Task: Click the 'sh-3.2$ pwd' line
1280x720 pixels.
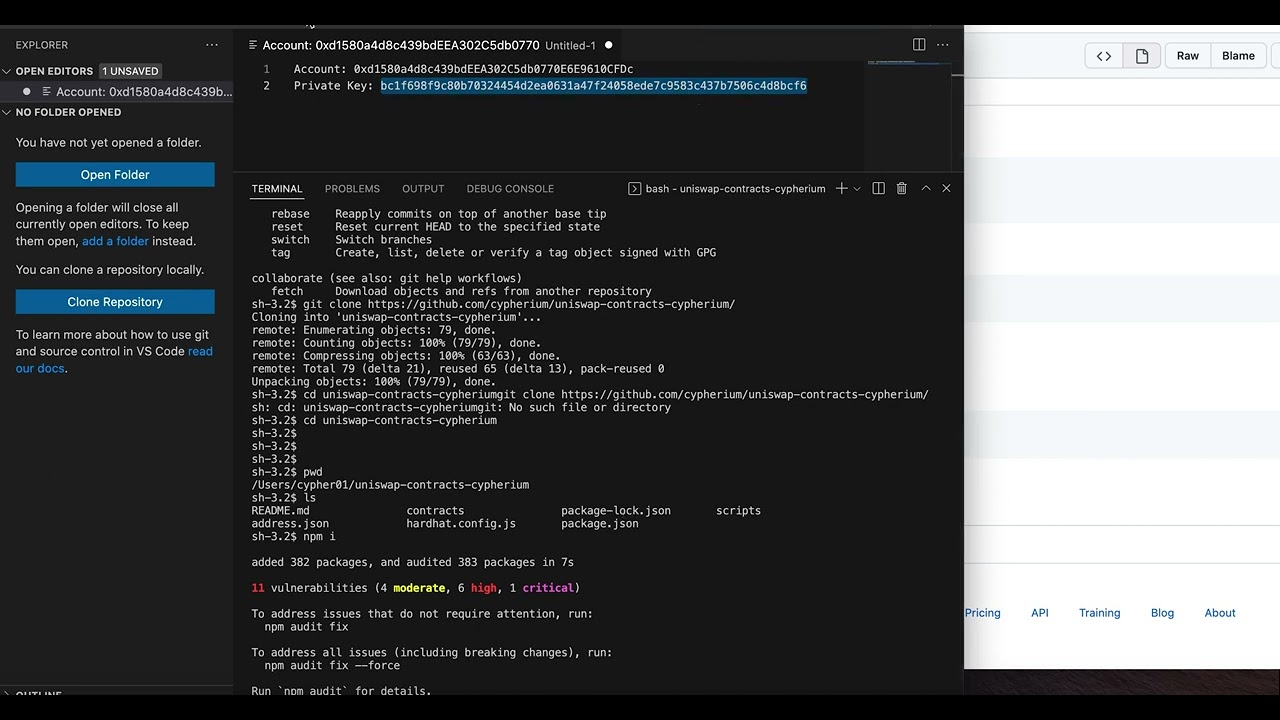Action: point(287,472)
